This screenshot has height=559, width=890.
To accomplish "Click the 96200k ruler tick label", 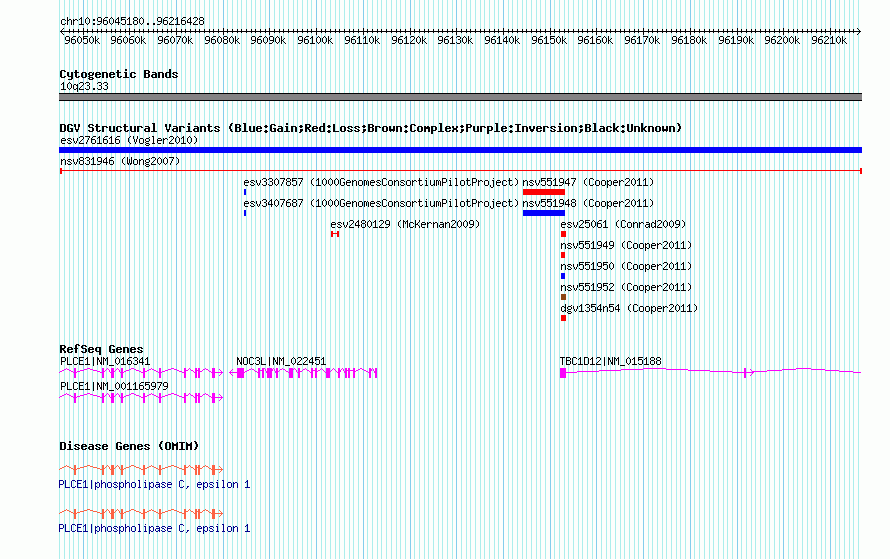I will (x=782, y=40).
